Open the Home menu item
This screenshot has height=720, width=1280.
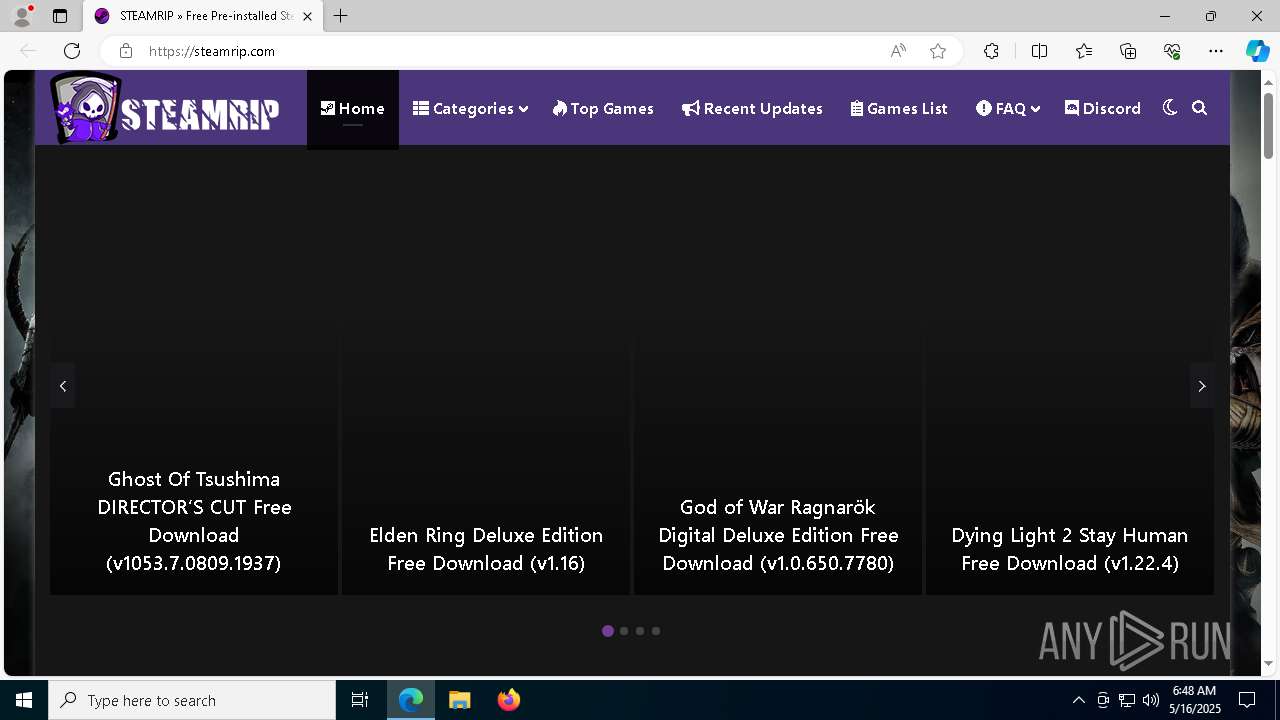click(352, 108)
